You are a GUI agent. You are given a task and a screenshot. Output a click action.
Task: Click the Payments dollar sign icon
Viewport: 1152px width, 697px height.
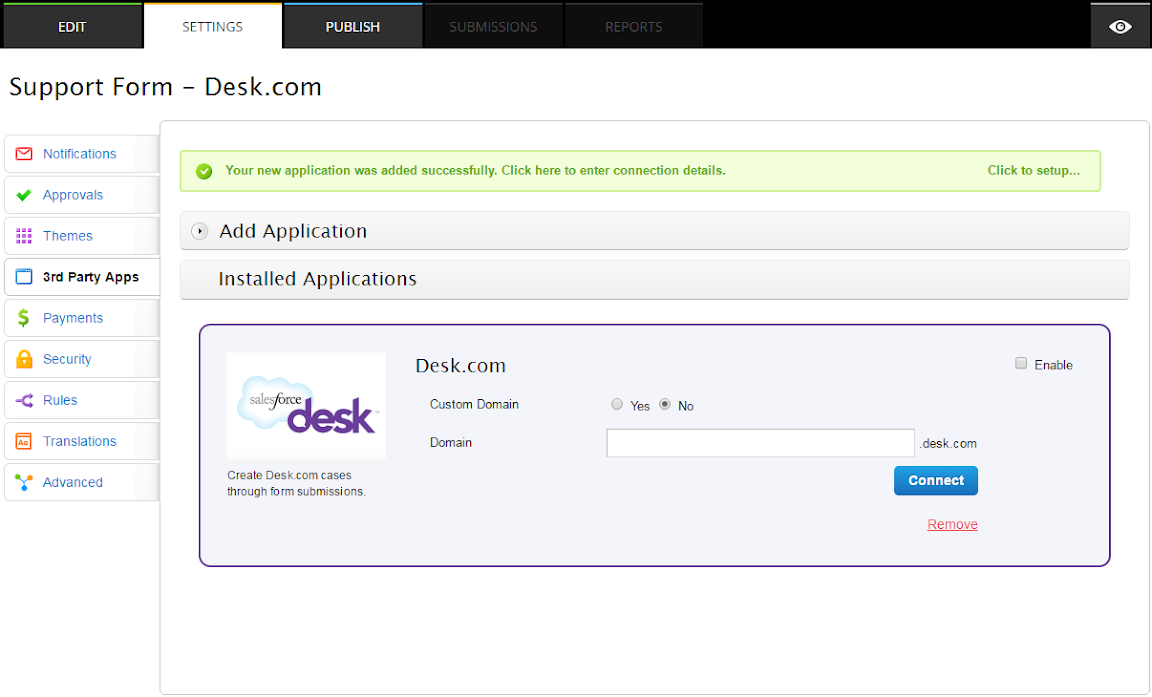(x=24, y=318)
